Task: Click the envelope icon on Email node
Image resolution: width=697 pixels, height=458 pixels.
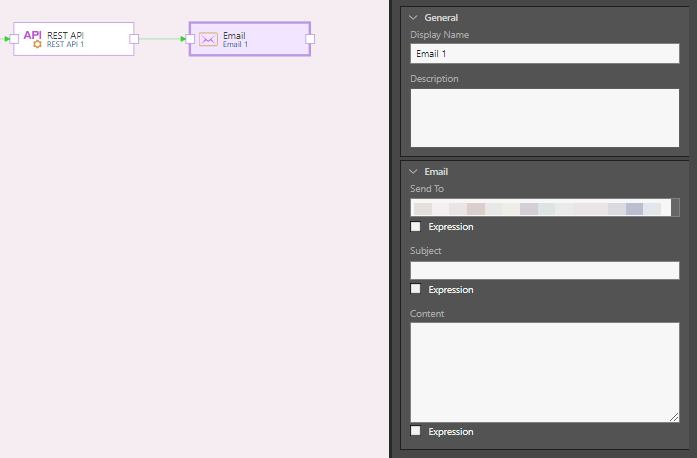Action: [208, 40]
